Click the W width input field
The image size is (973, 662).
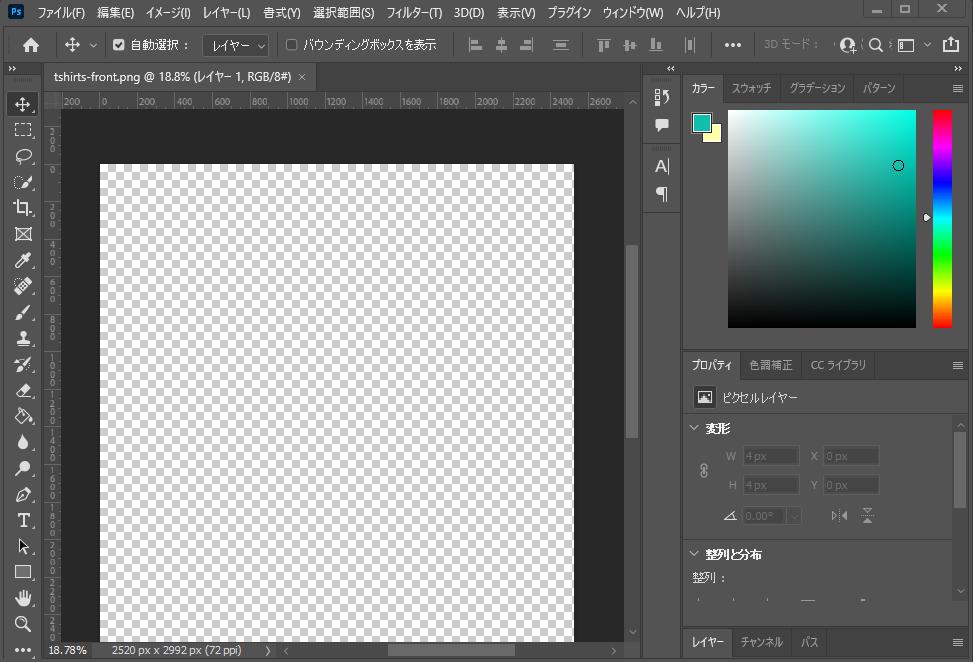(769, 456)
